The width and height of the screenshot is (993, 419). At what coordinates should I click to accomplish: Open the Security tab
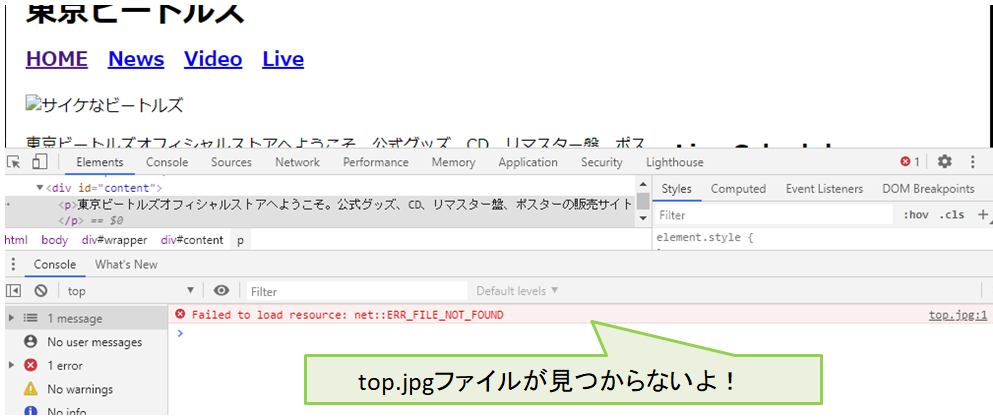602,162
